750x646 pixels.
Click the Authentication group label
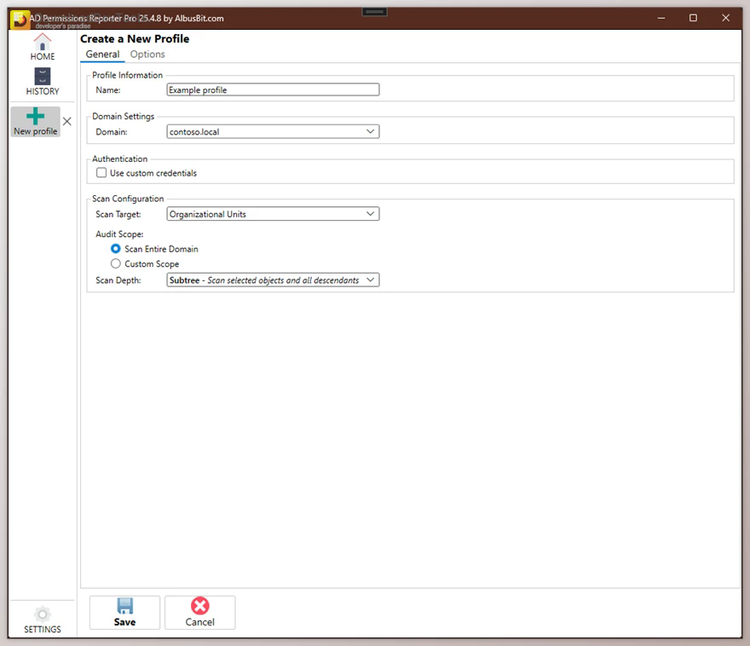pyautogui.click(x=120, y=159)
